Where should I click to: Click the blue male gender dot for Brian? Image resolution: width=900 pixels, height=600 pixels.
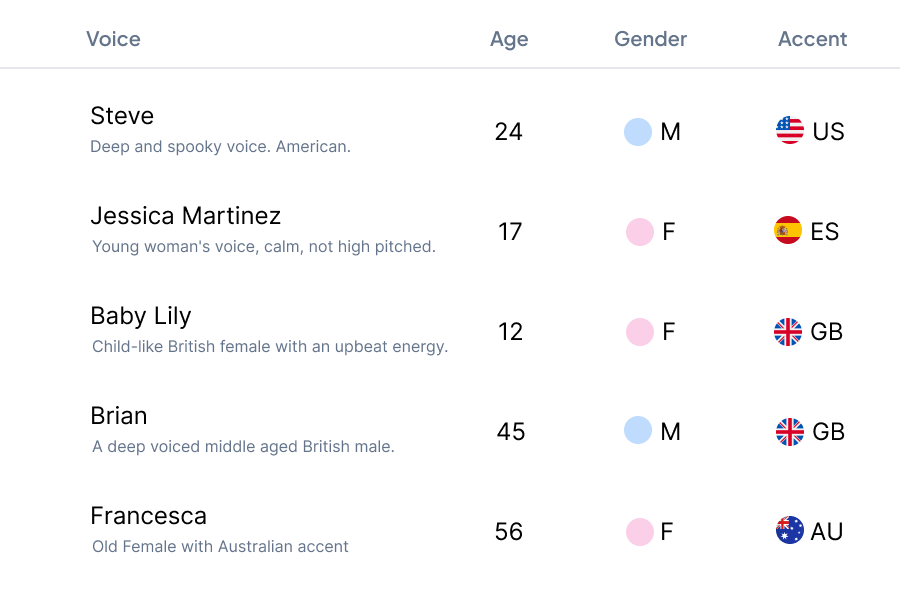tap(638, 431)
